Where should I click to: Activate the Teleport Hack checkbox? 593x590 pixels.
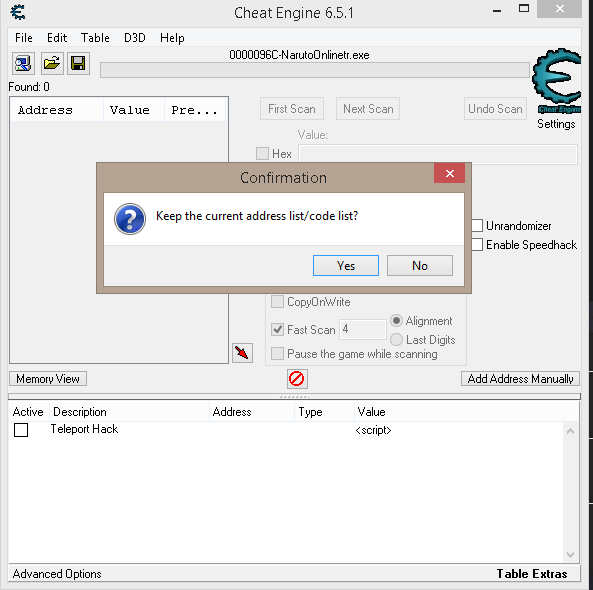[x=21, y=430]
